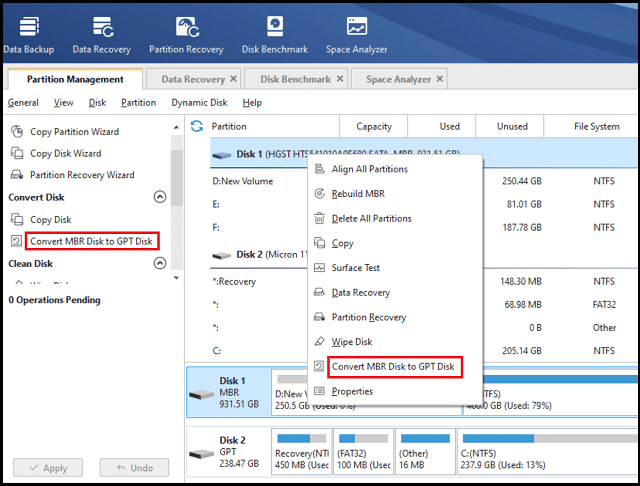Collapse the Clean Disk section
The image size is (640, 486).
(160, 263)
